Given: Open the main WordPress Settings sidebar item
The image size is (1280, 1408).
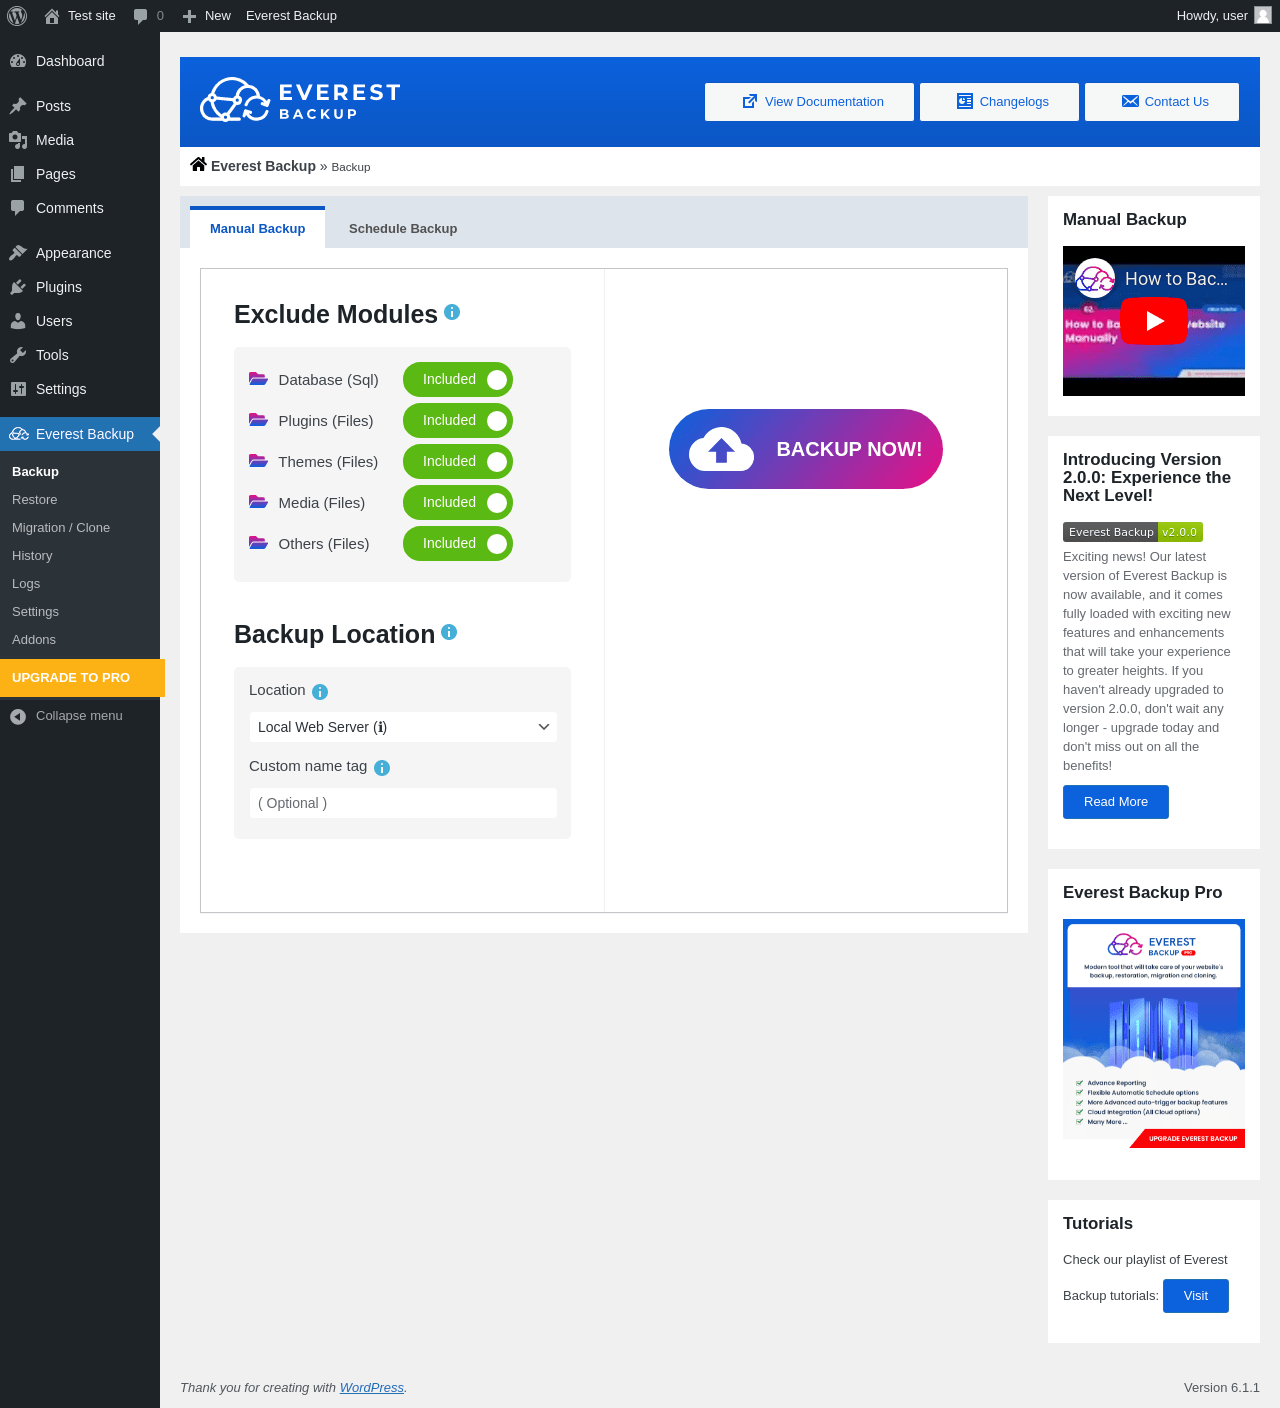Looking at the screenshot, I should 80,389.
